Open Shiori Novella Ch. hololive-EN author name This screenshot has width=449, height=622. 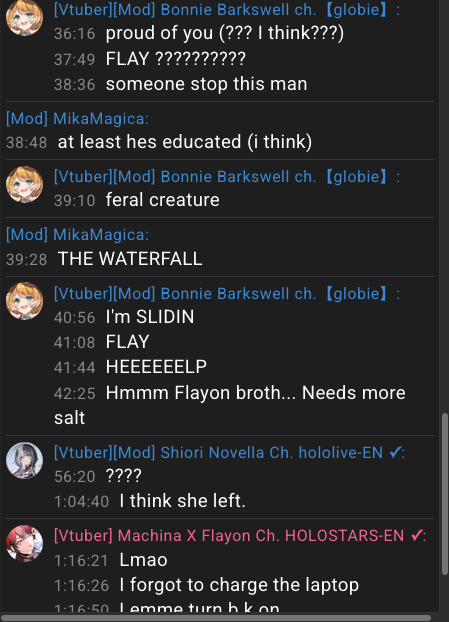pyautogui.click(x=271, y=453)
